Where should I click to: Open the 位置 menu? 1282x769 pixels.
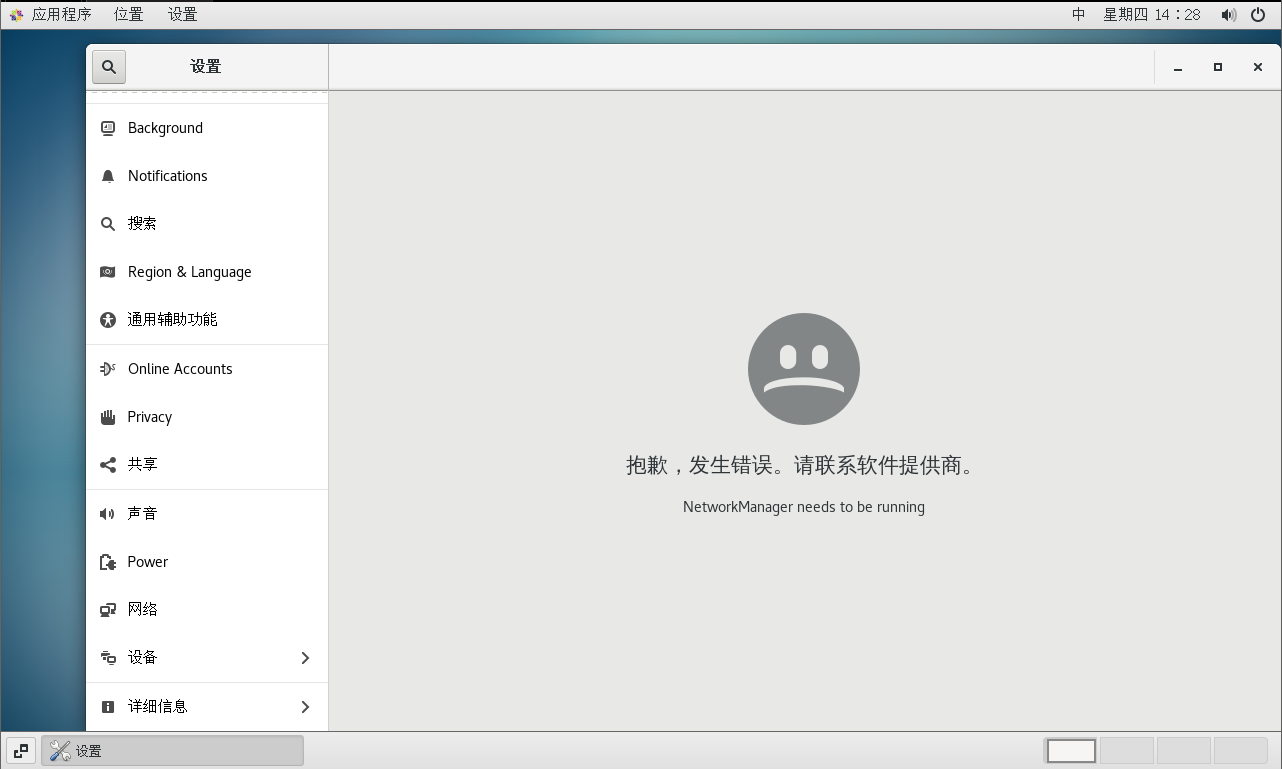click(x=128, y=14)
